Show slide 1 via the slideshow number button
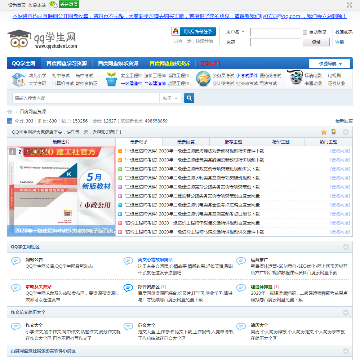The image size is (360, 360). click(x=12, y=152)
